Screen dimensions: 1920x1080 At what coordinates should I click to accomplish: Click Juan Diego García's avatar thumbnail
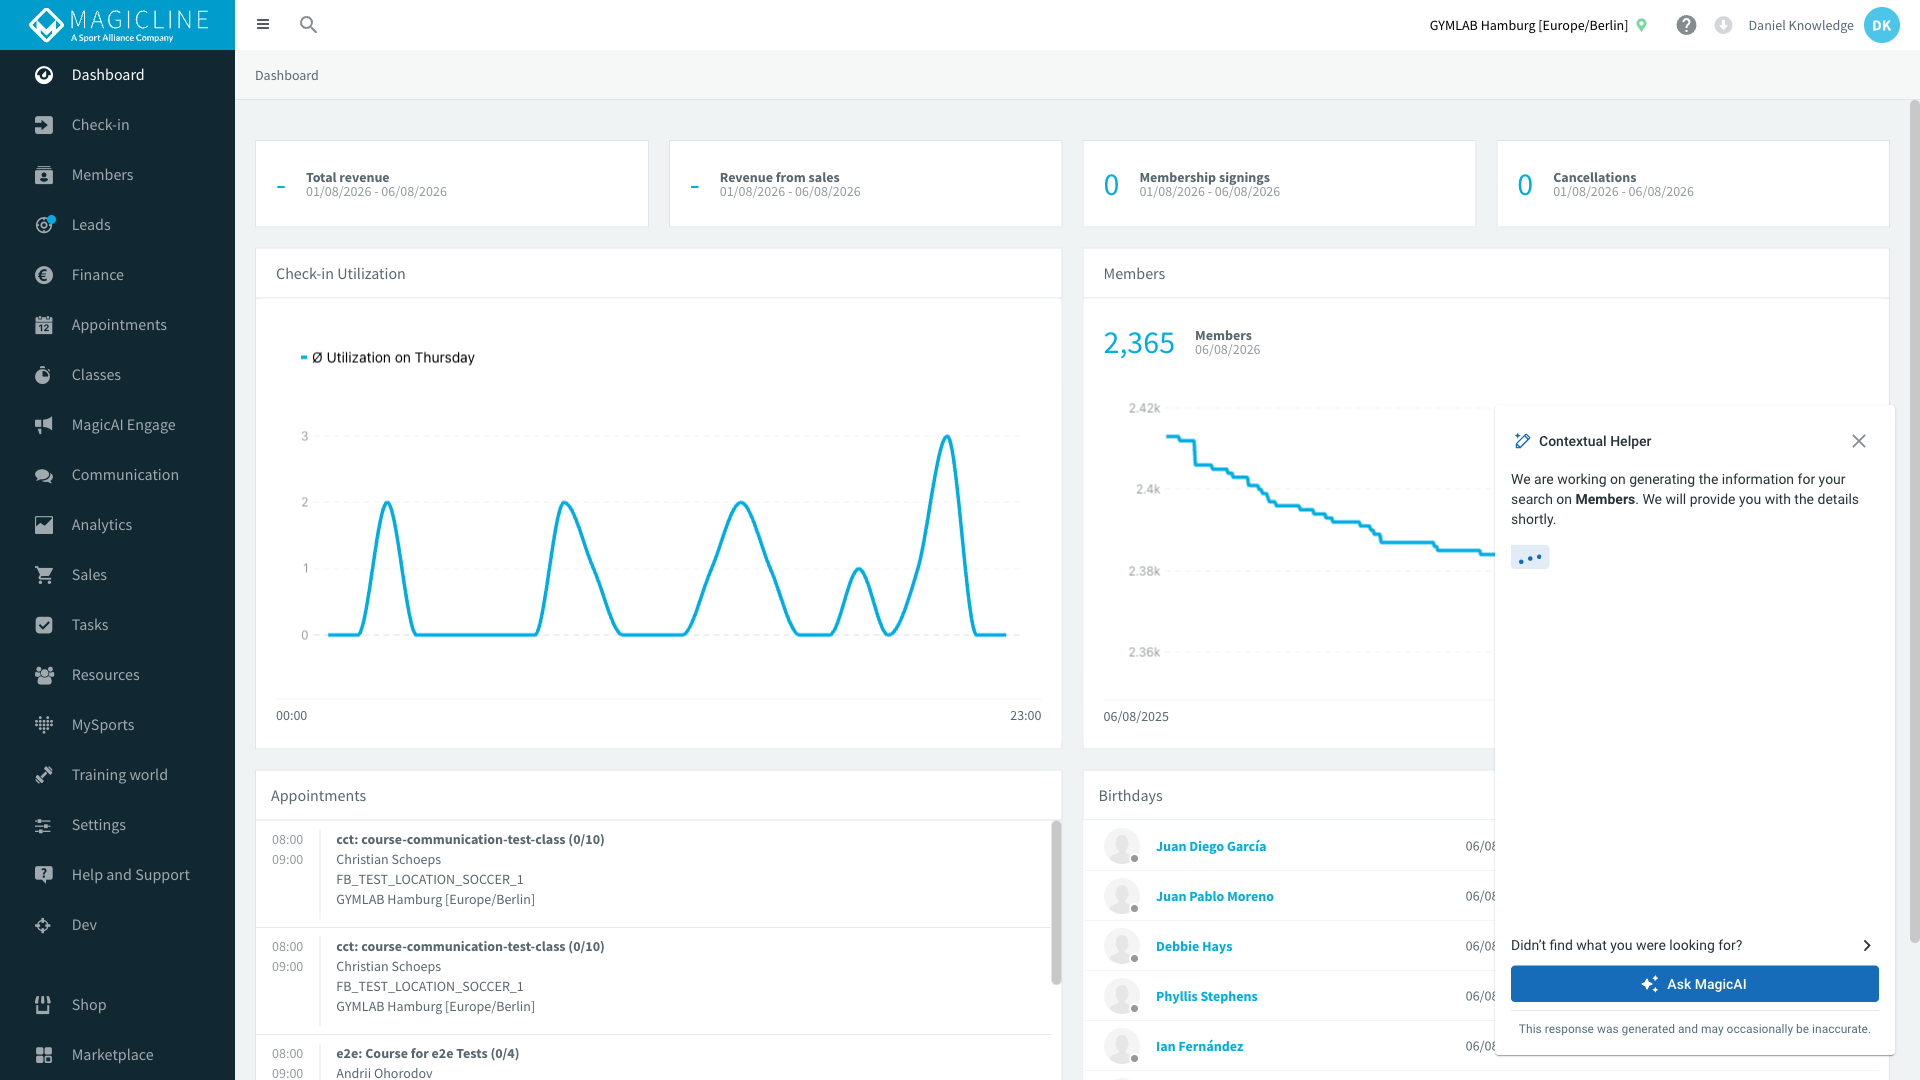tap(1121, 846)
